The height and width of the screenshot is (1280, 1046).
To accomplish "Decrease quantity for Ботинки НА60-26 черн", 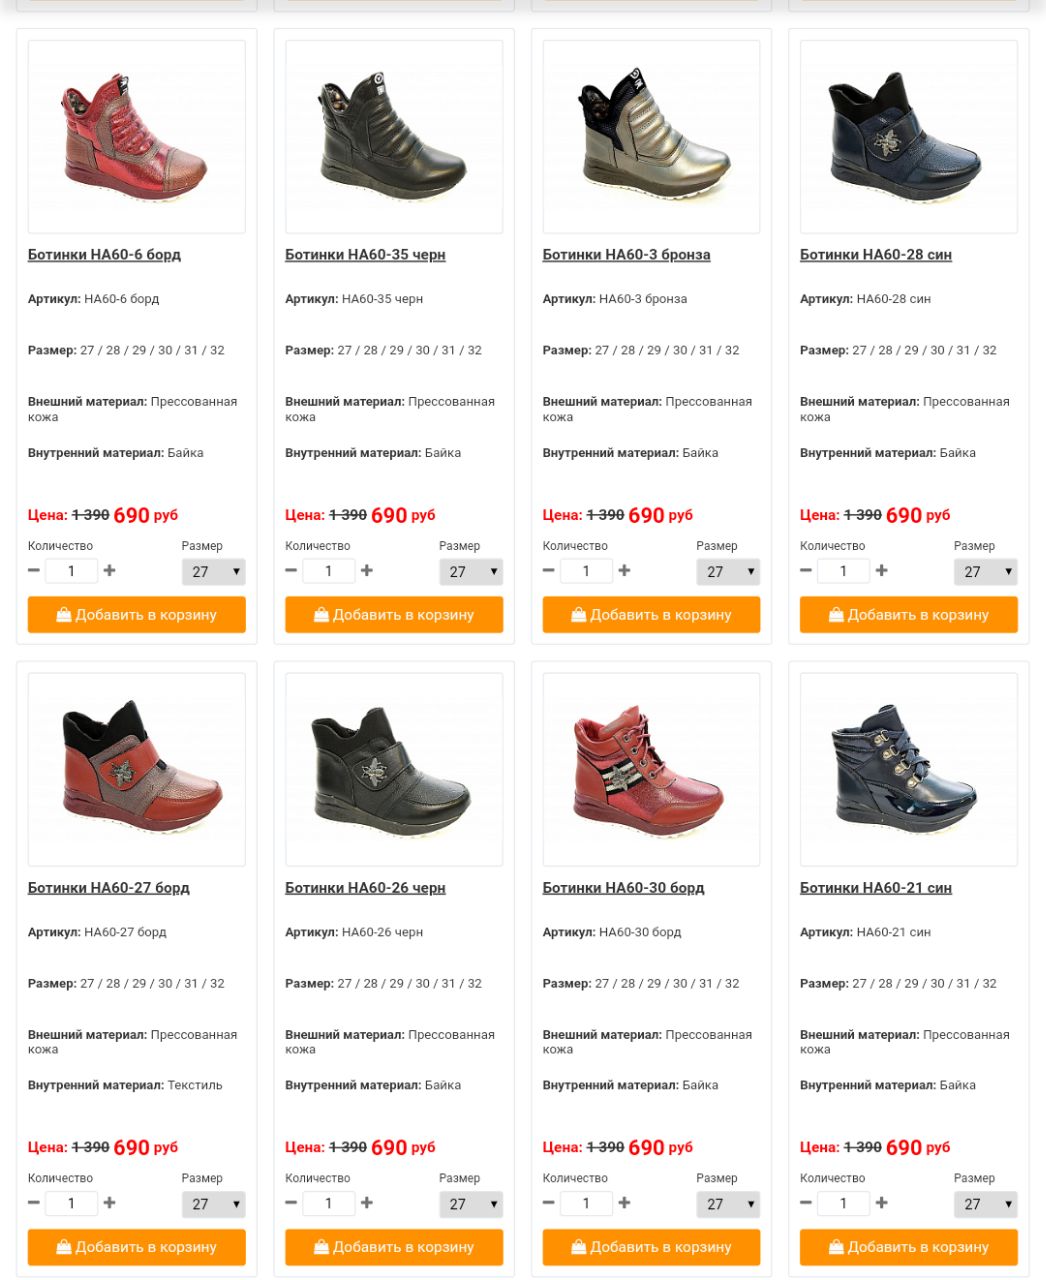I will [x=291, y=1203].
